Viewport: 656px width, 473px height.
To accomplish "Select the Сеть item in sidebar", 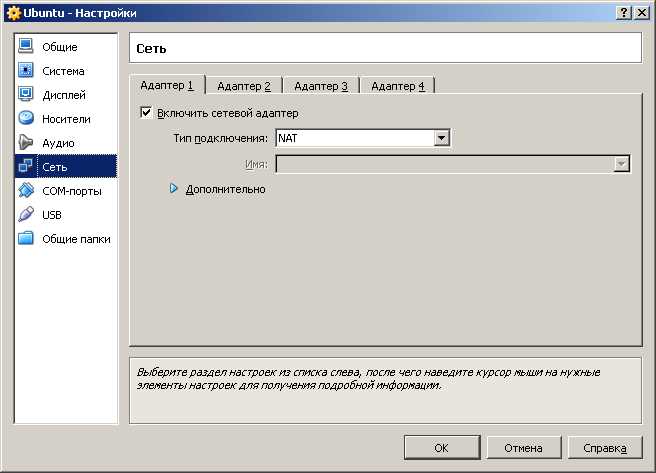I will 66,166.
